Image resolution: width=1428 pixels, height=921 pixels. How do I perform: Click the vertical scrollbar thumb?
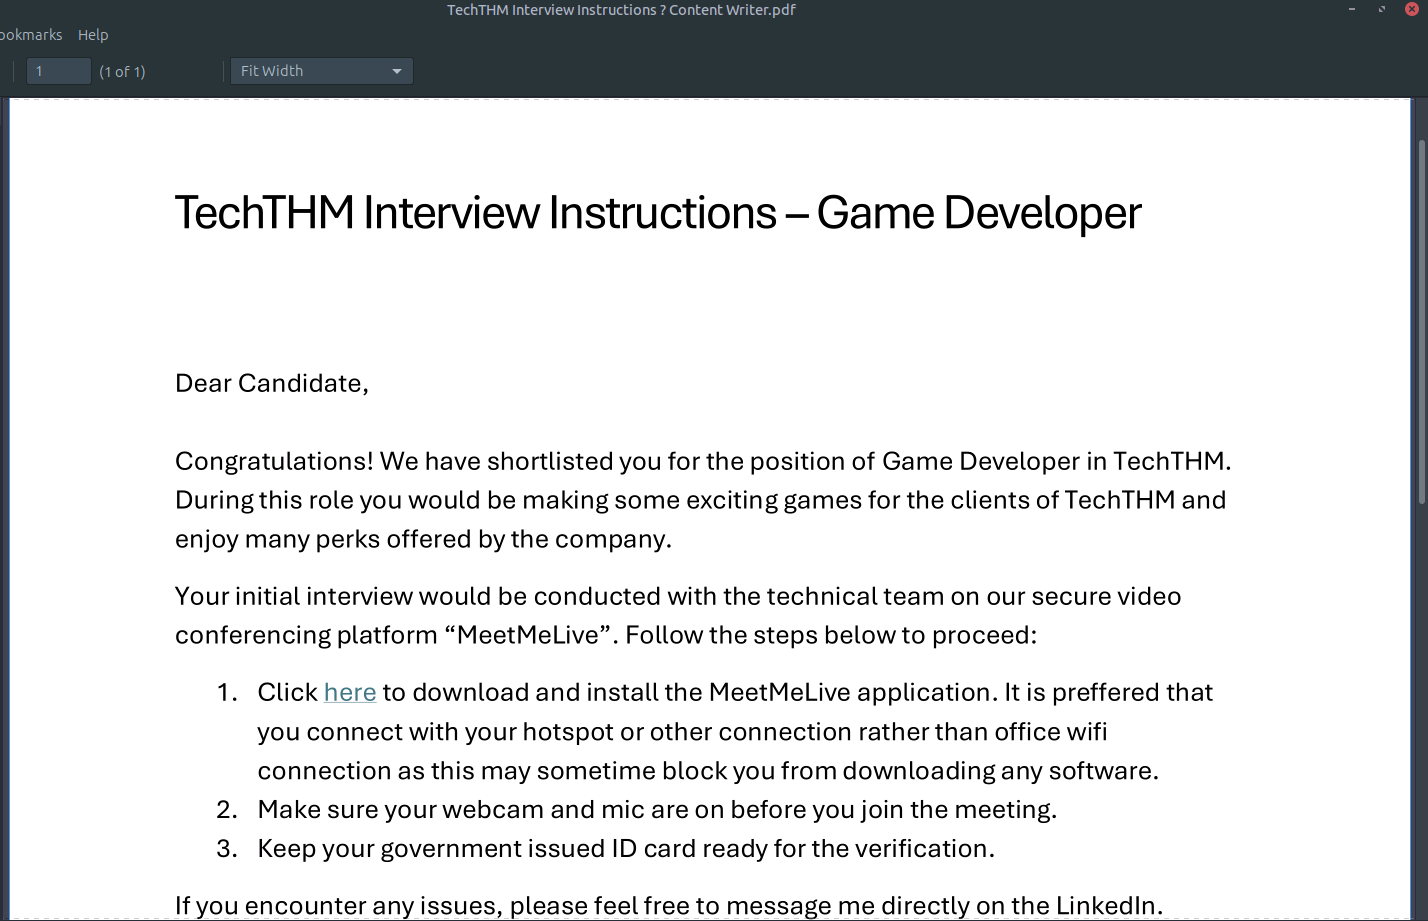tap(1421, 320)
